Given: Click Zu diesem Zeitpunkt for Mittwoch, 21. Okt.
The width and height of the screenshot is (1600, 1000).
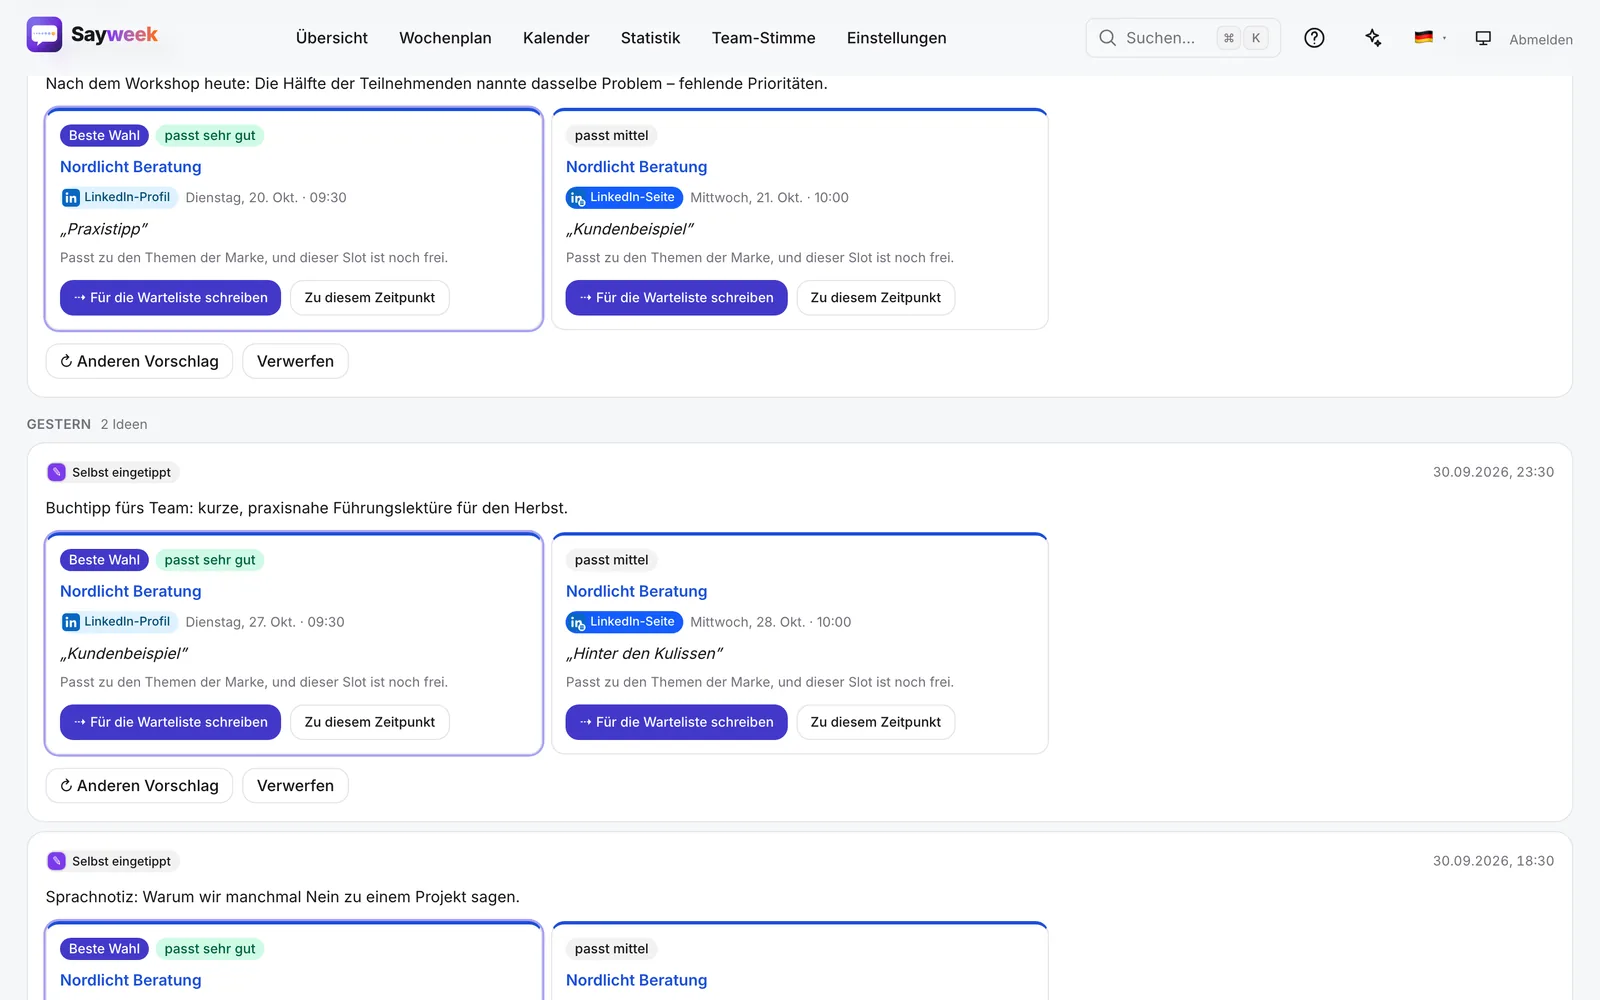Looking at the screenshot, I should 876,298.
